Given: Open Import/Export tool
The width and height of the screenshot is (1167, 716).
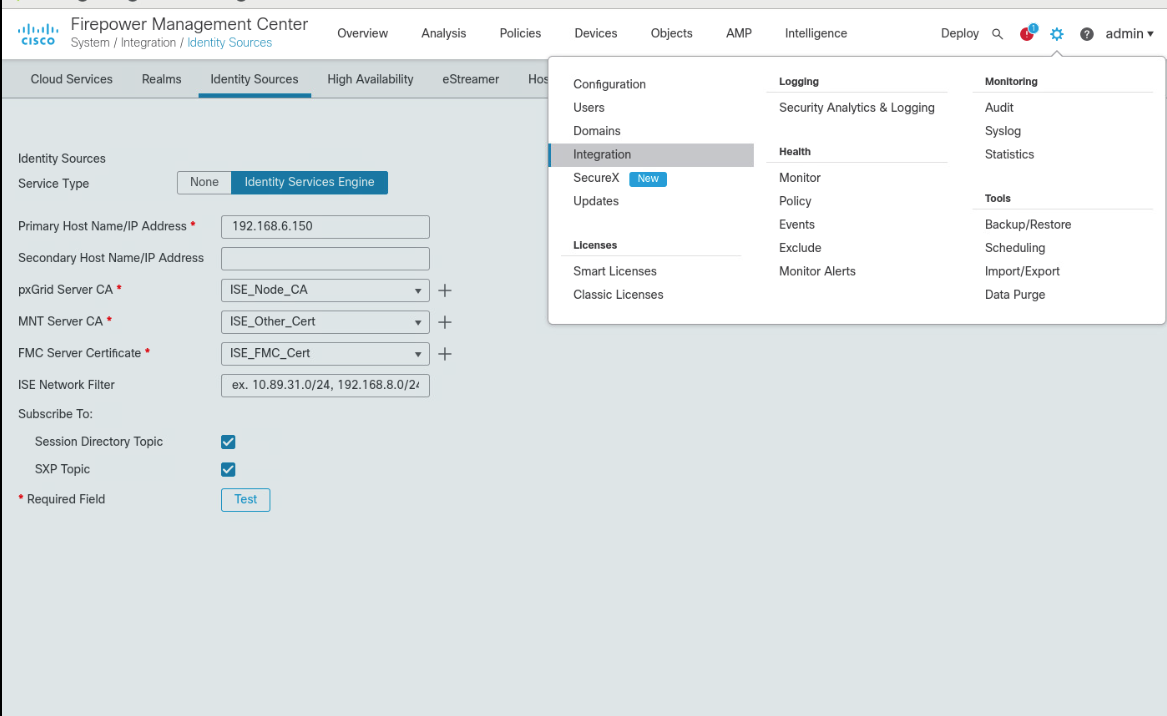Looking at the screenshot, I should [1022, 272].
